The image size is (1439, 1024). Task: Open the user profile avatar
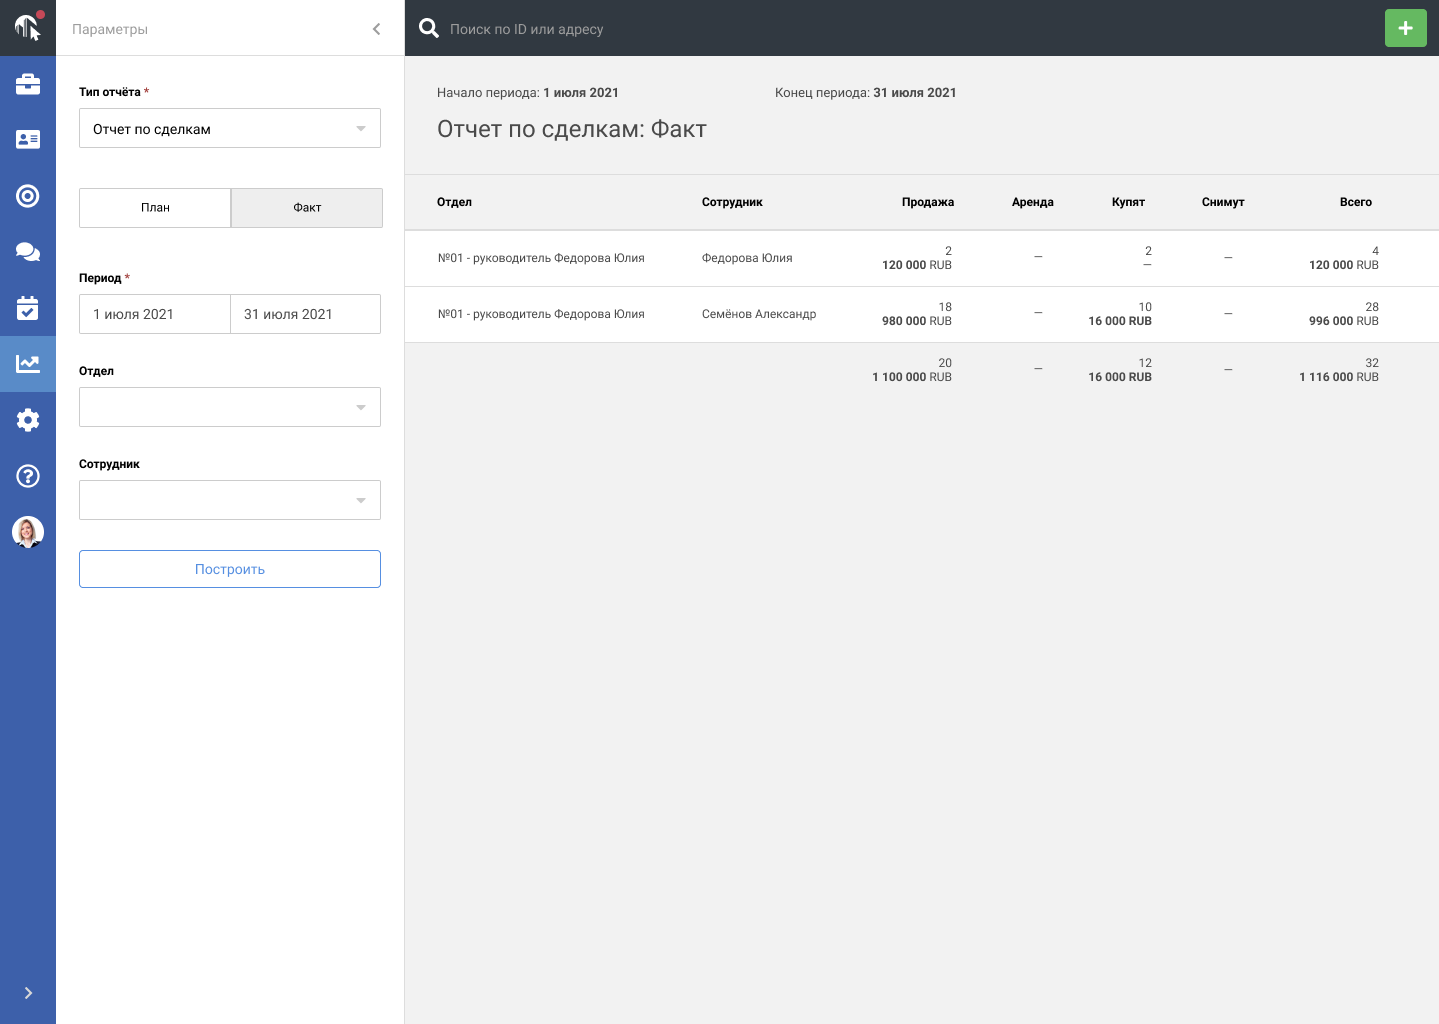click(28, 532)
